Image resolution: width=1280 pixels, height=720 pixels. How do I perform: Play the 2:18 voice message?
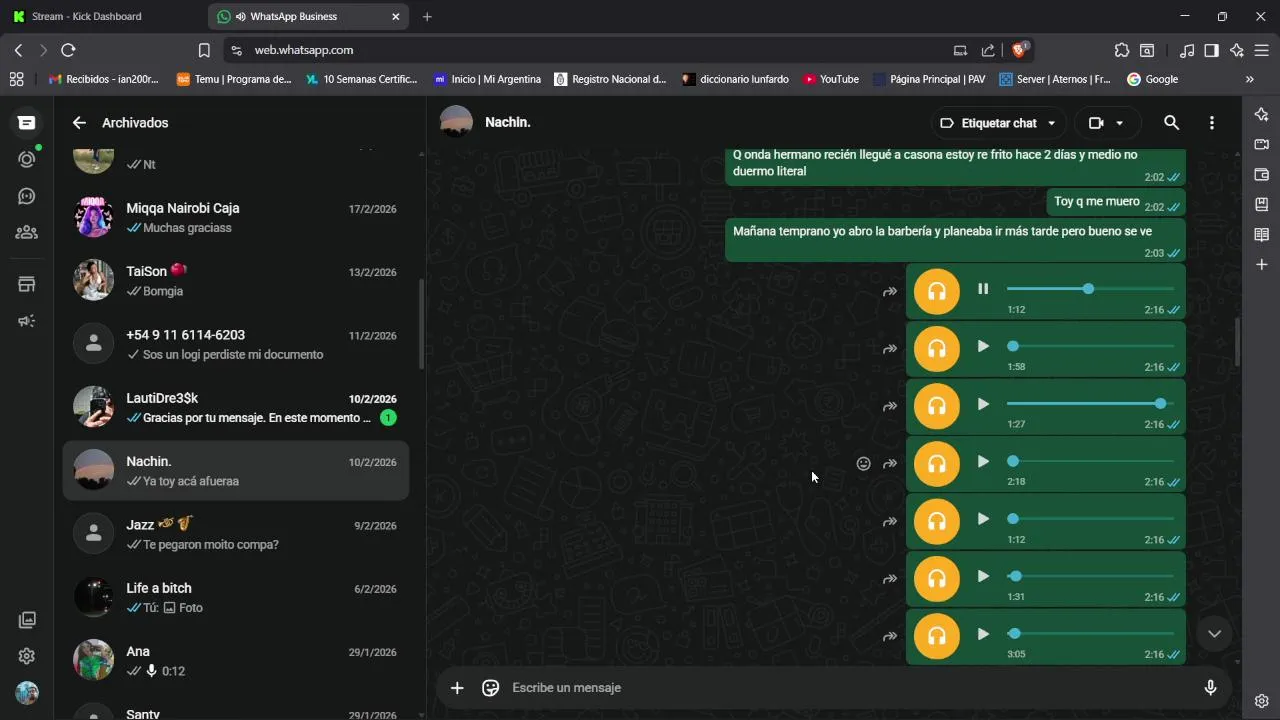[x=983, y=461]
